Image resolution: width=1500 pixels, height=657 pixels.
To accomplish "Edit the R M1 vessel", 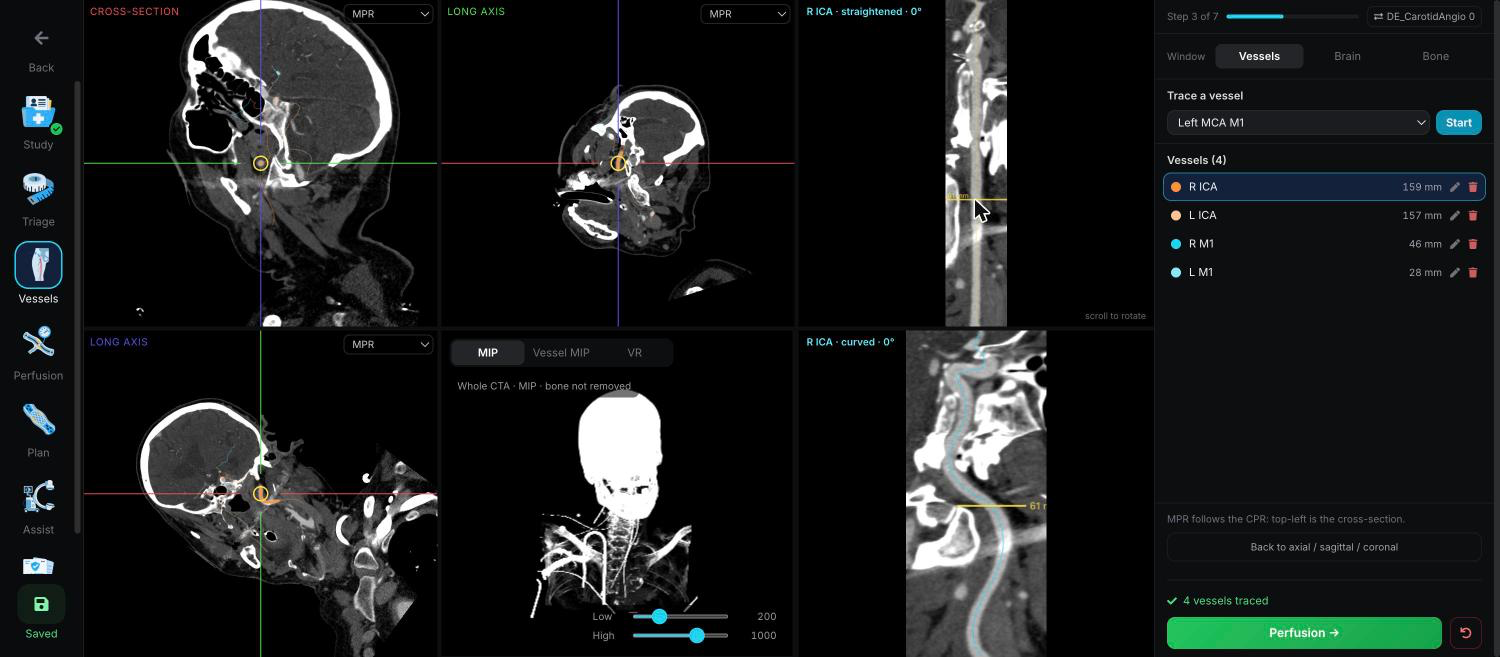I will point(1455,244).
